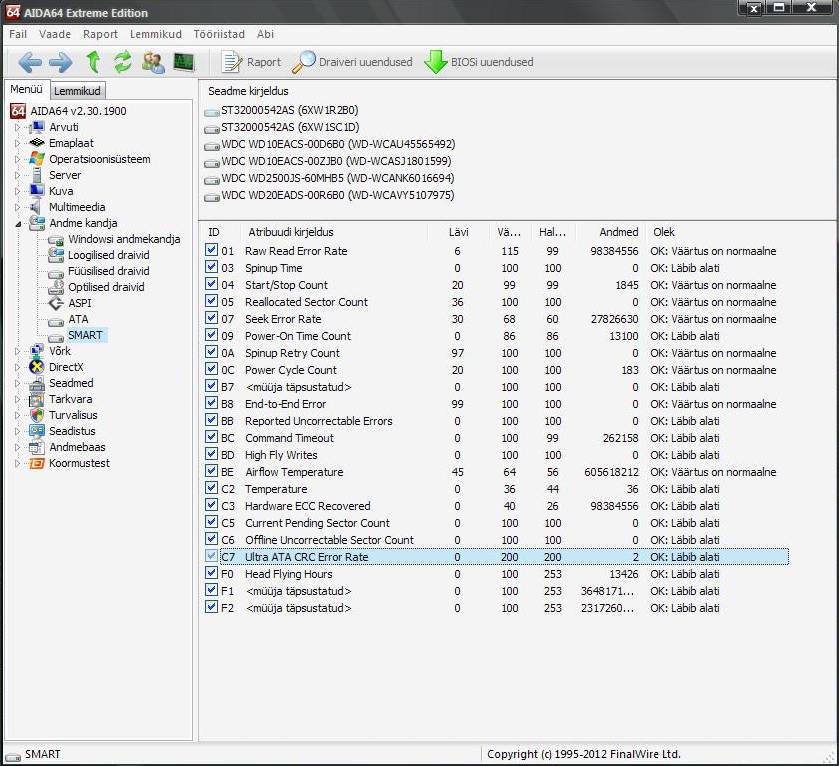Click the Back arrow toolbar icon
Screen dimensions: 839x766
click(30, 62)
